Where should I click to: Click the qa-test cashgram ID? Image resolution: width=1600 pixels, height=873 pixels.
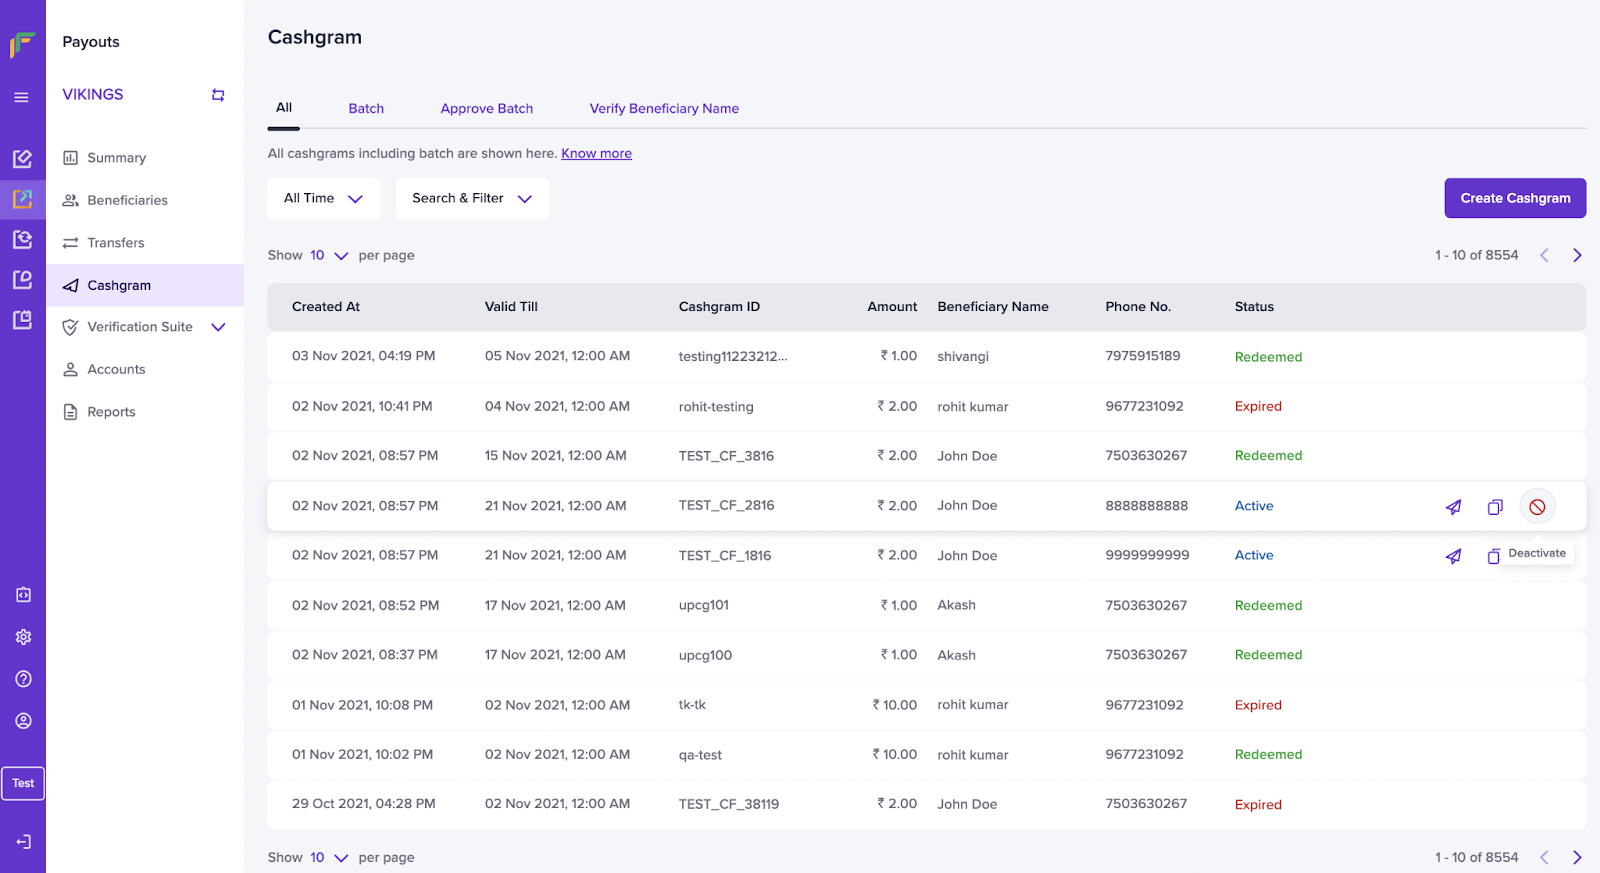[x=700, y=755]
